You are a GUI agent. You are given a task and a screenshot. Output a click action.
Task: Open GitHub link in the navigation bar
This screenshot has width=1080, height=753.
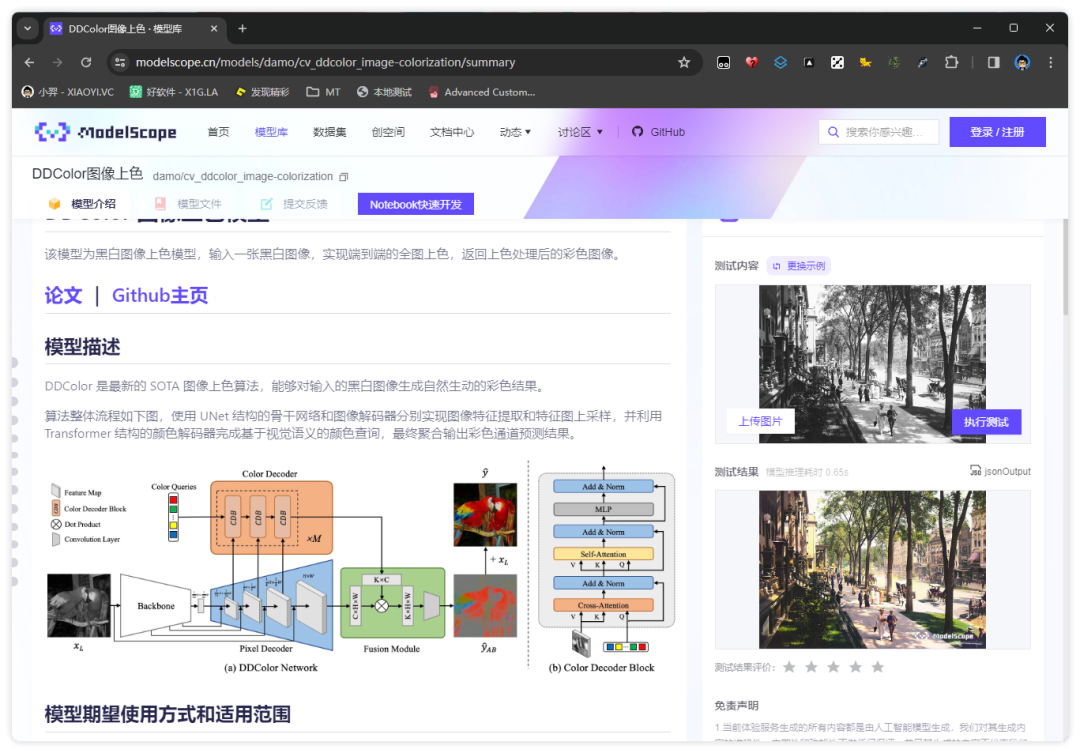coord(658,132)
